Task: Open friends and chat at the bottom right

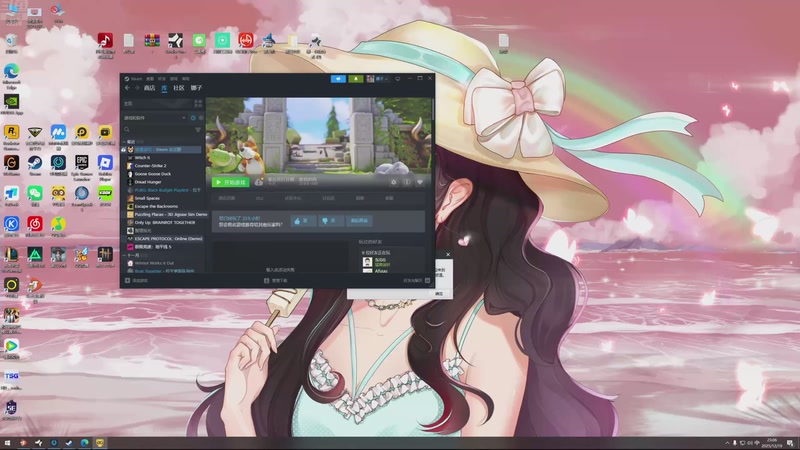Action: click(416, 281)
